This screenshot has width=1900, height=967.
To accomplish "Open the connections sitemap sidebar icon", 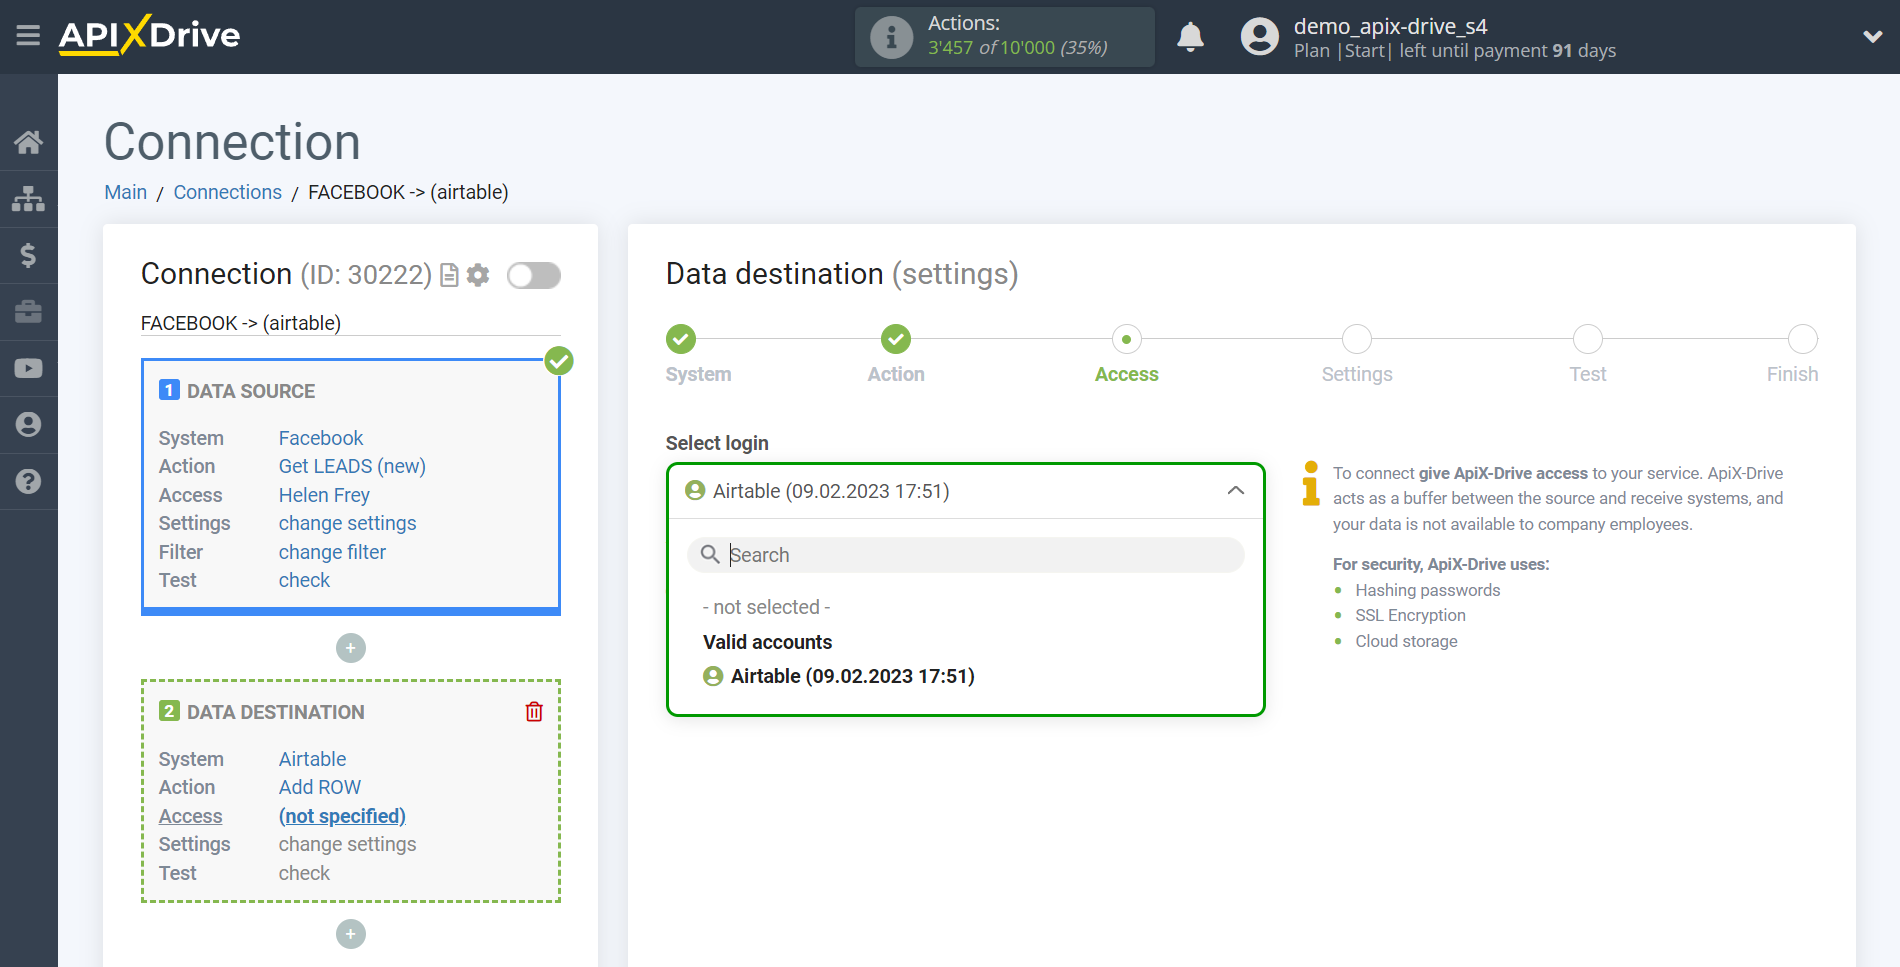I will 28,198.
